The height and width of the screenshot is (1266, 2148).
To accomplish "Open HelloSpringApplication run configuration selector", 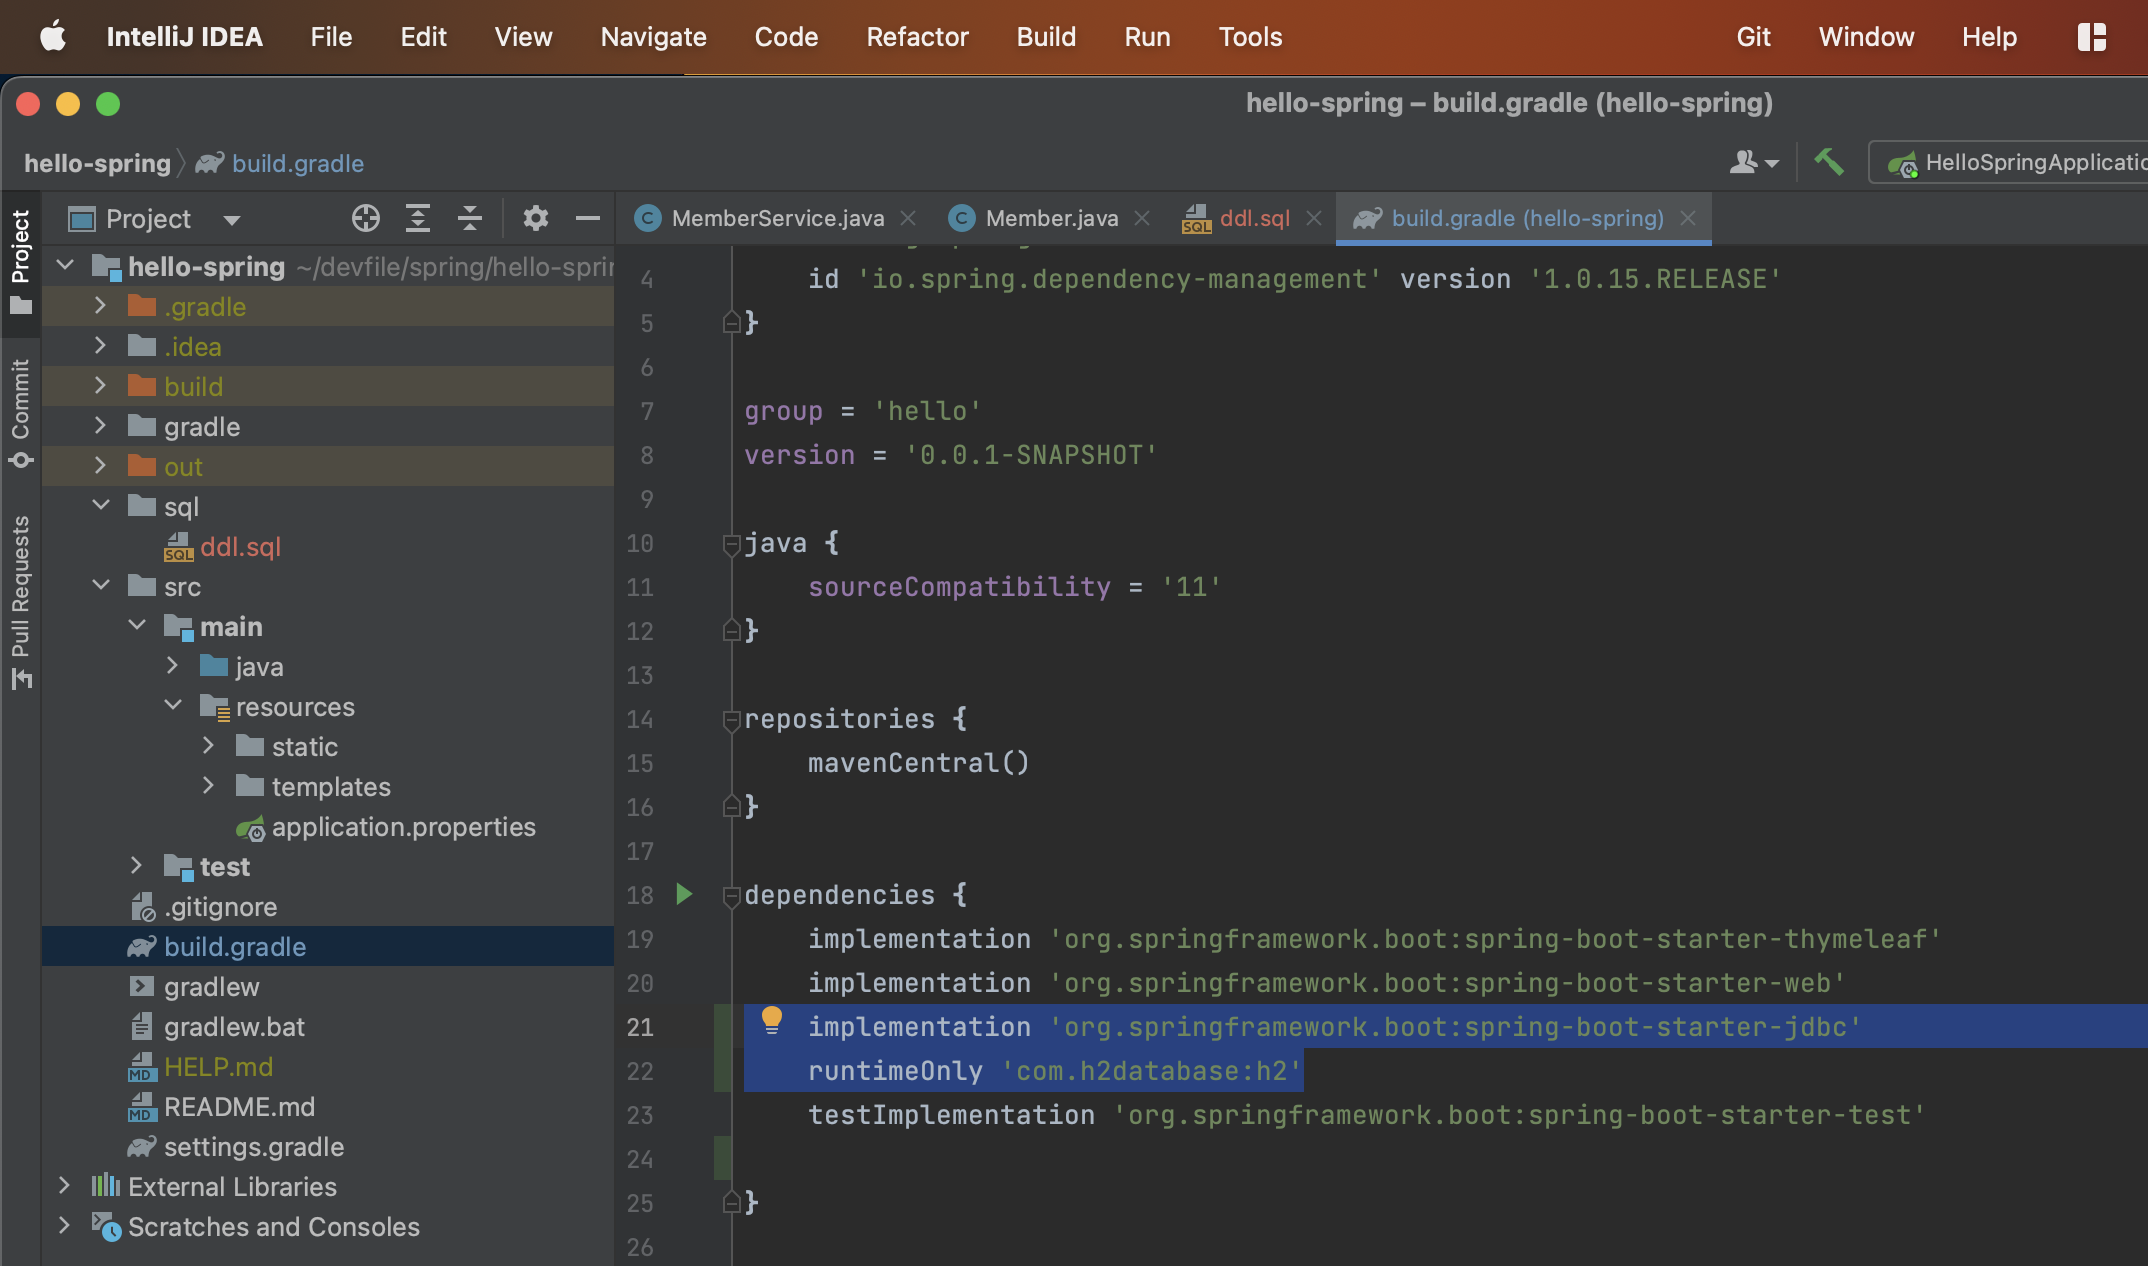I will tap(2010, 162).
